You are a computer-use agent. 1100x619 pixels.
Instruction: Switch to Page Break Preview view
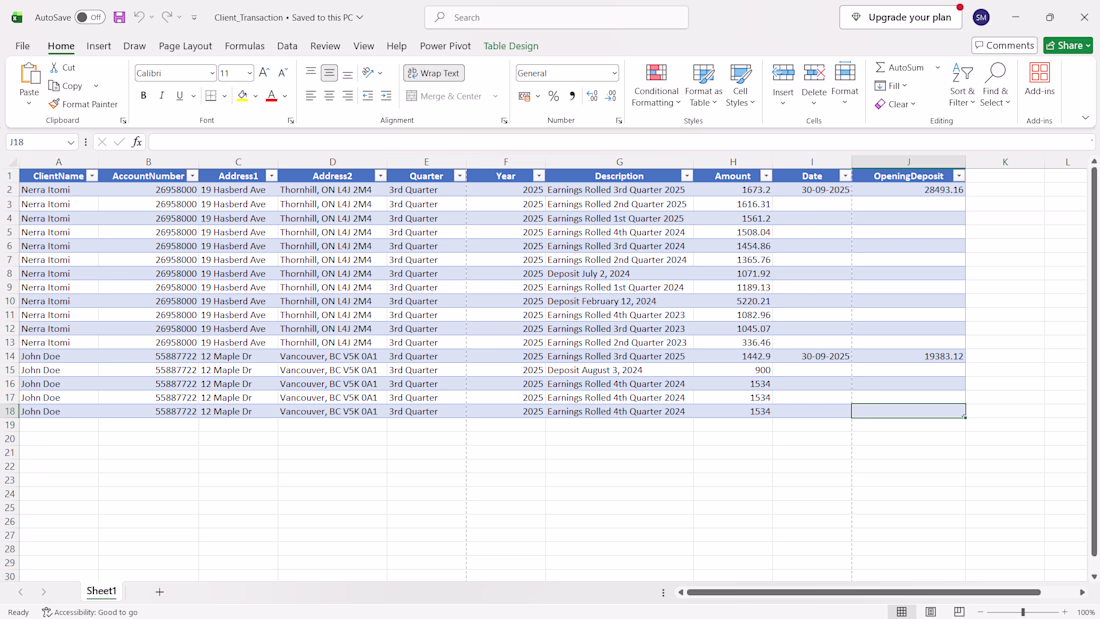[x=959, y=612]
